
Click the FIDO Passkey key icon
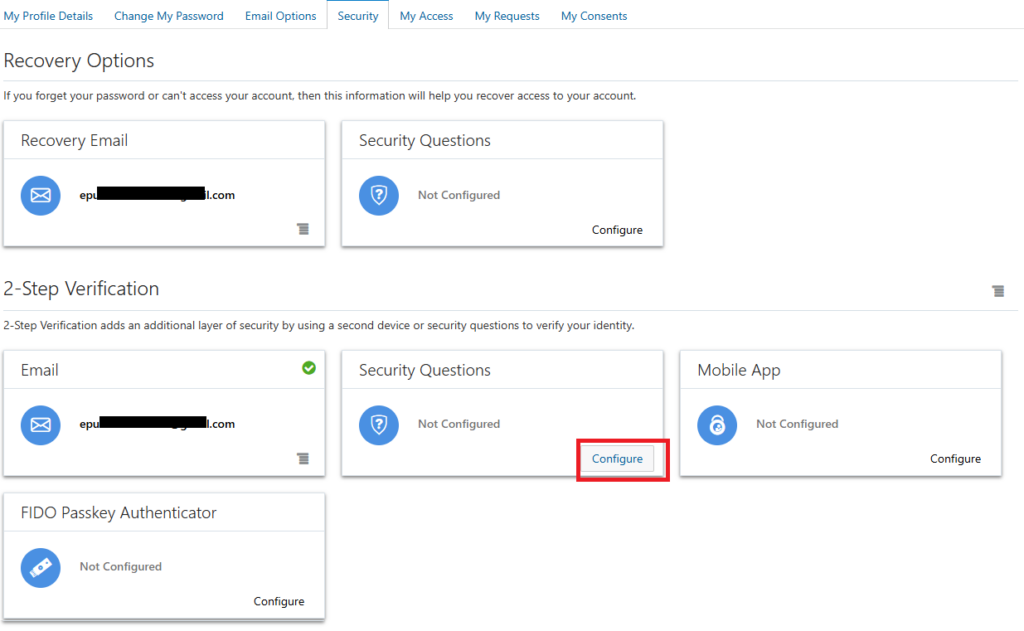[x=40, y=568]
